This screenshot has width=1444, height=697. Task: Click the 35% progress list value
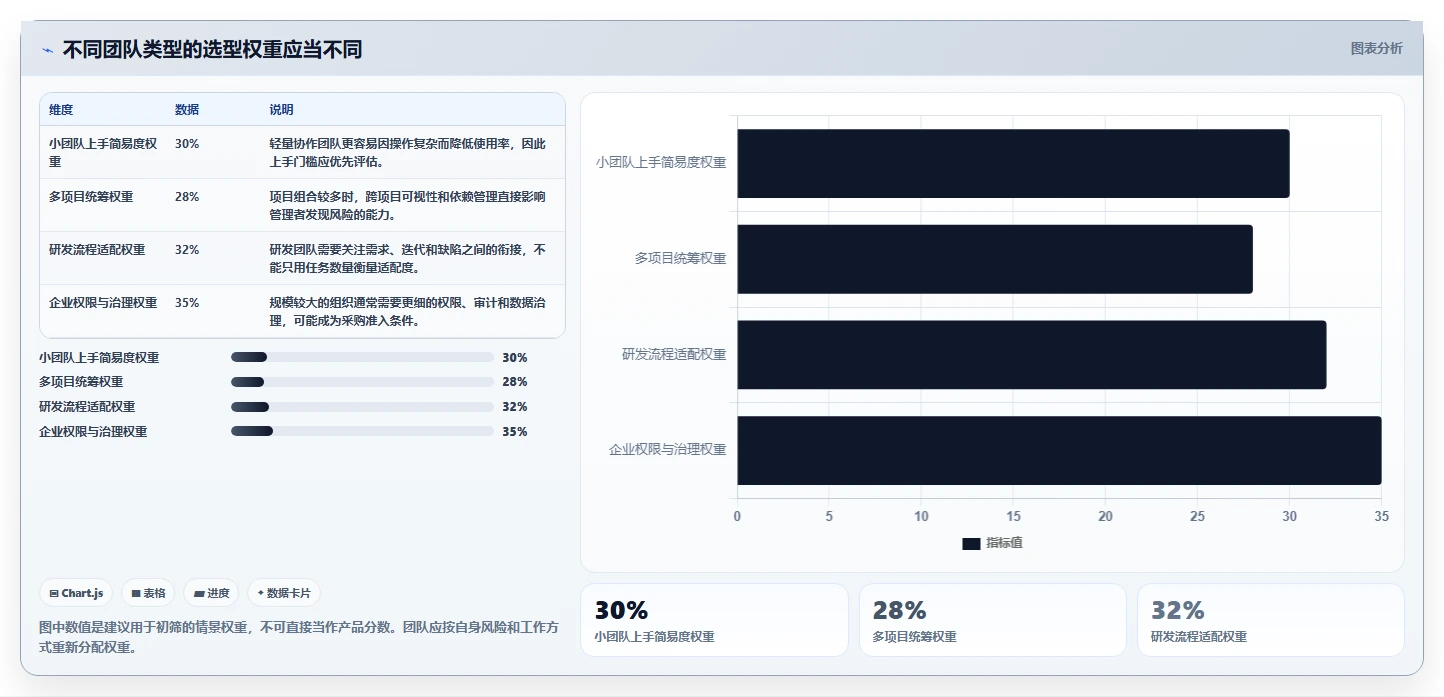click(515, 432)
